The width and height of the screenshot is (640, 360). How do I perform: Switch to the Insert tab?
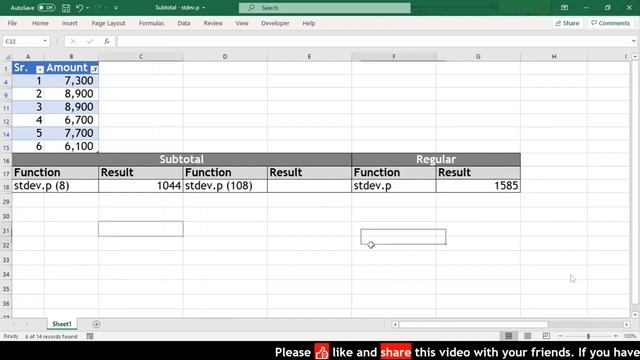[70, 23]
